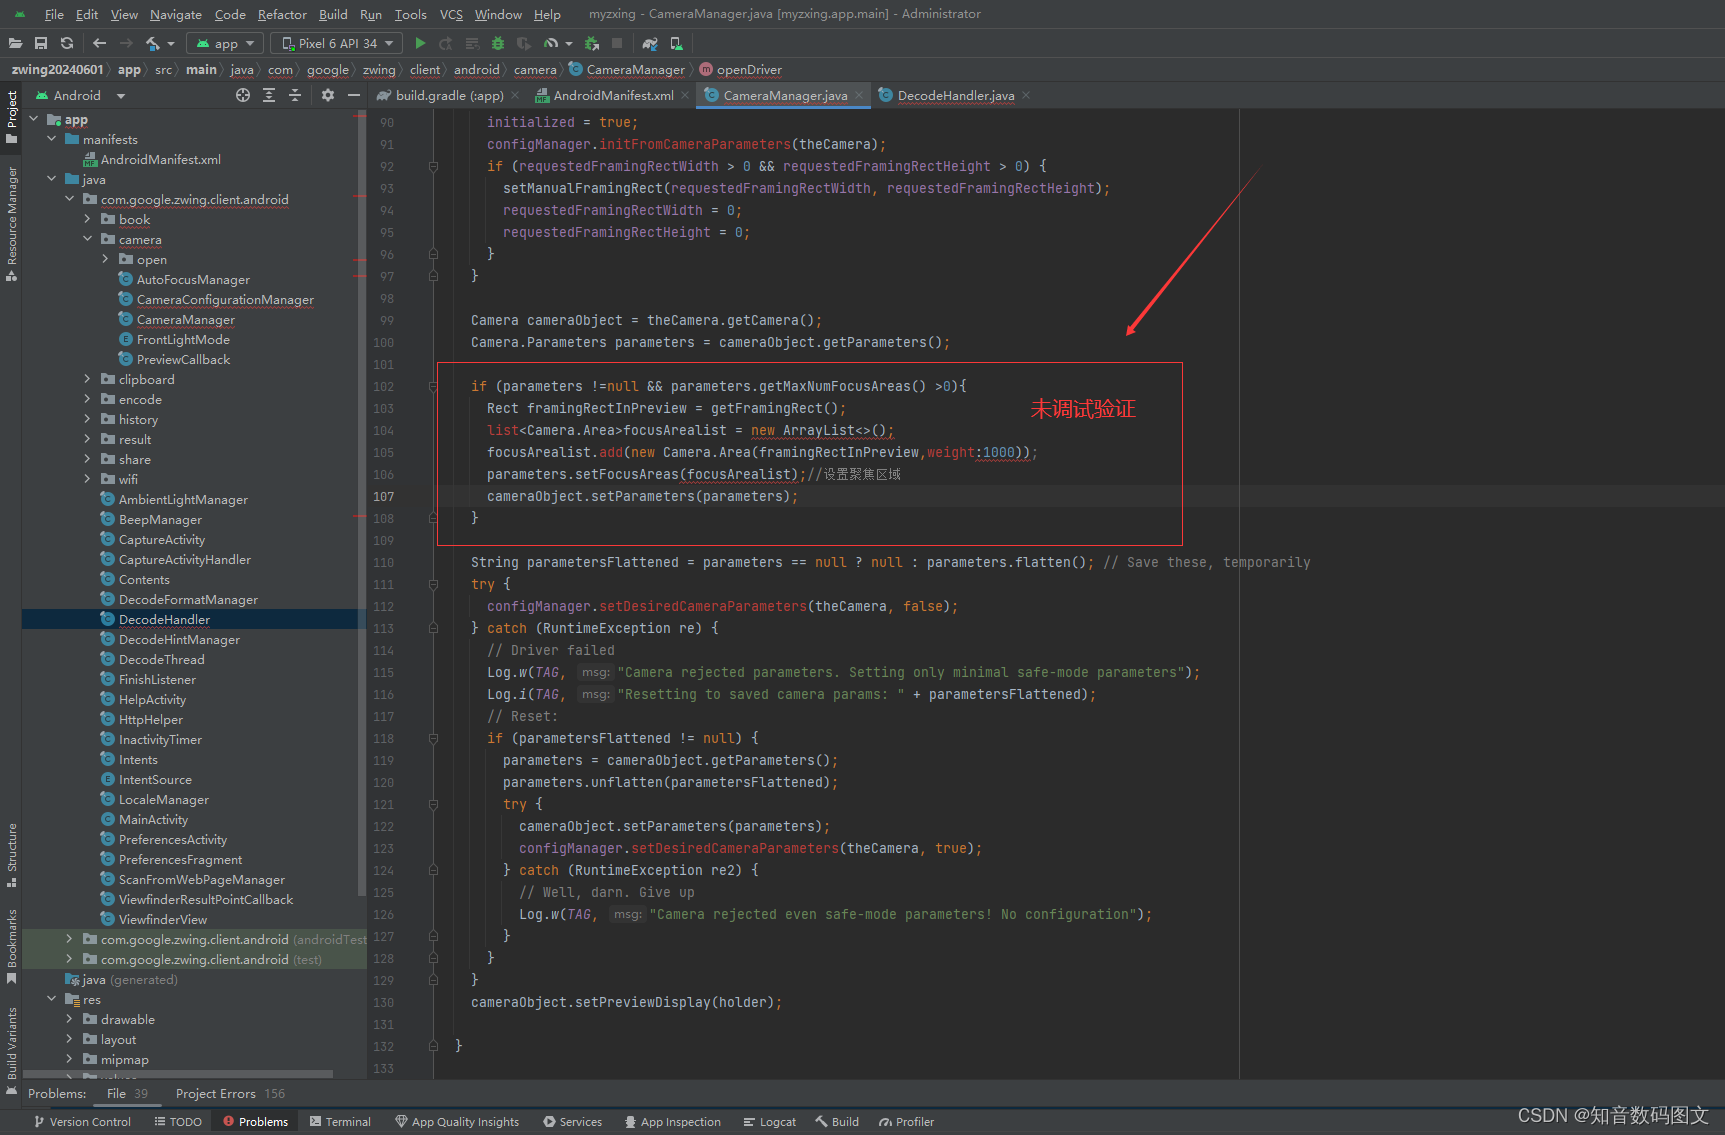
Task: Click the camera breadcrumb in navigation bar
Action: pos(535,69)
